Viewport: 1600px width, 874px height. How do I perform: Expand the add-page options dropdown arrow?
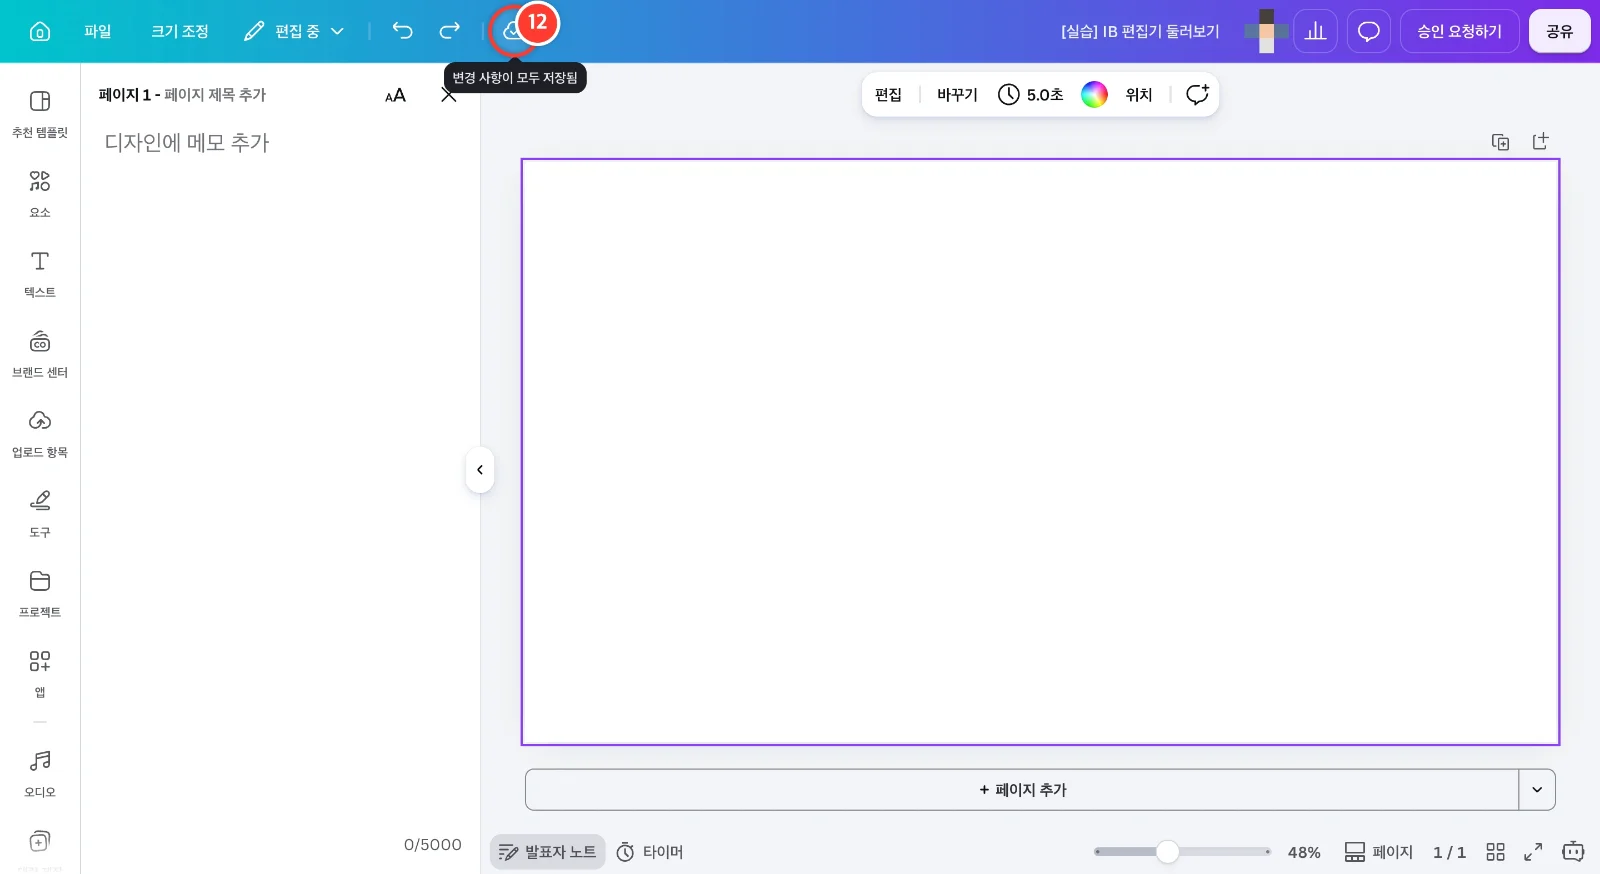tap(1537, 790)
